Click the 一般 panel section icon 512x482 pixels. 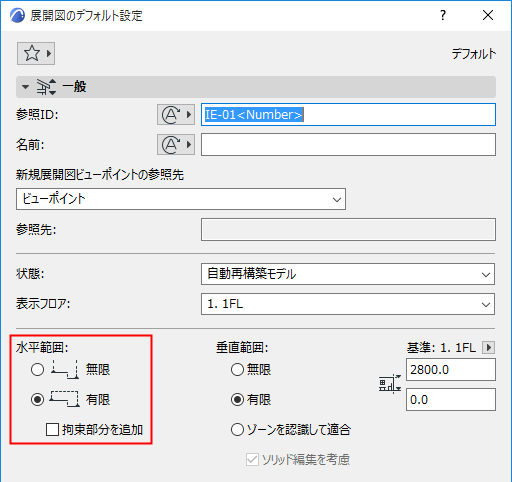coord(46,87)
